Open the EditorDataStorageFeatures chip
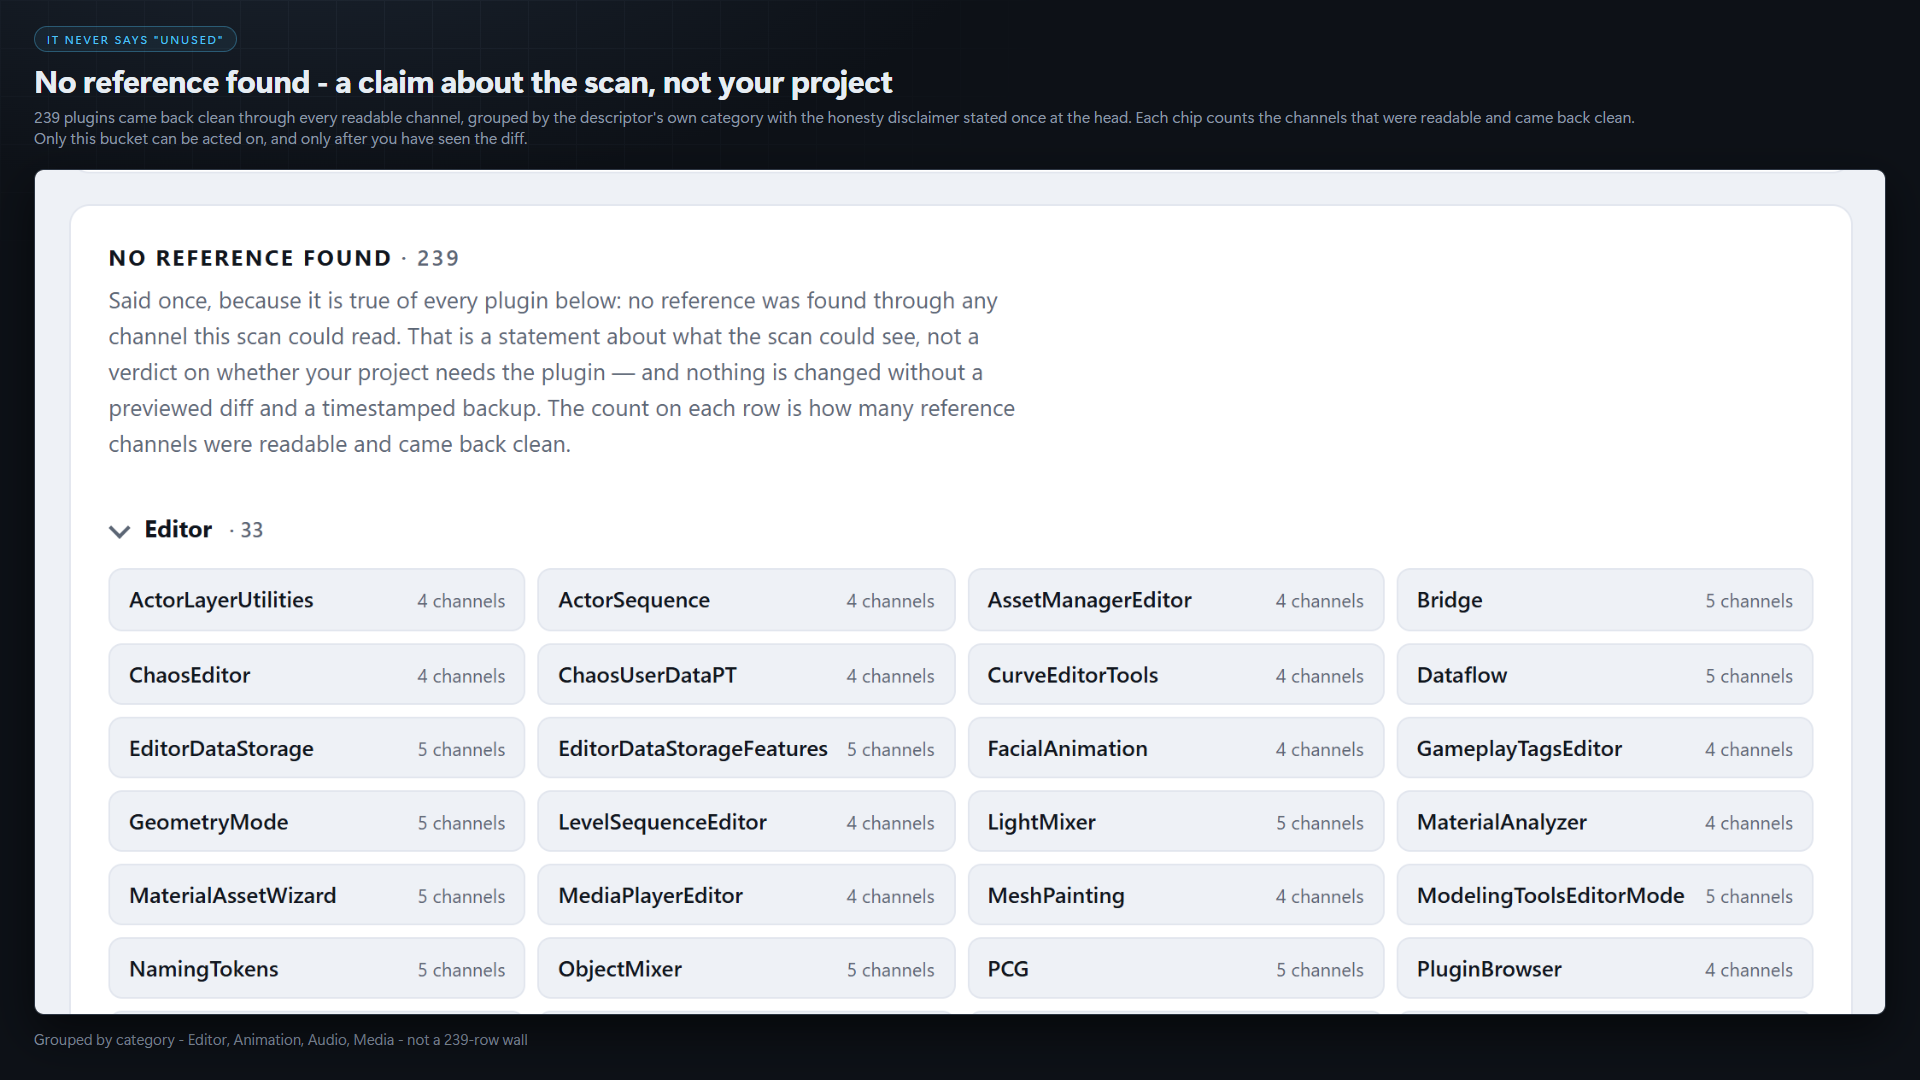 tap(746, 748)
